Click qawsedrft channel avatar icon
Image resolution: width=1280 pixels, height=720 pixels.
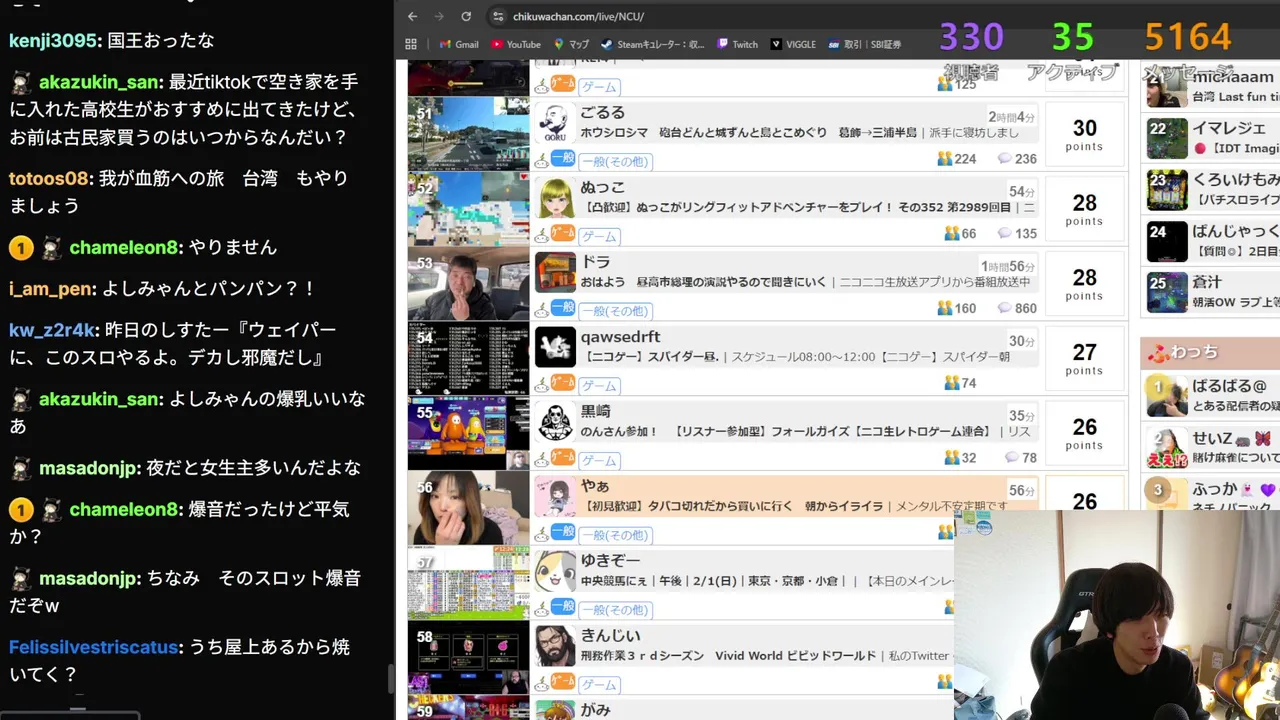pos(555,348)
